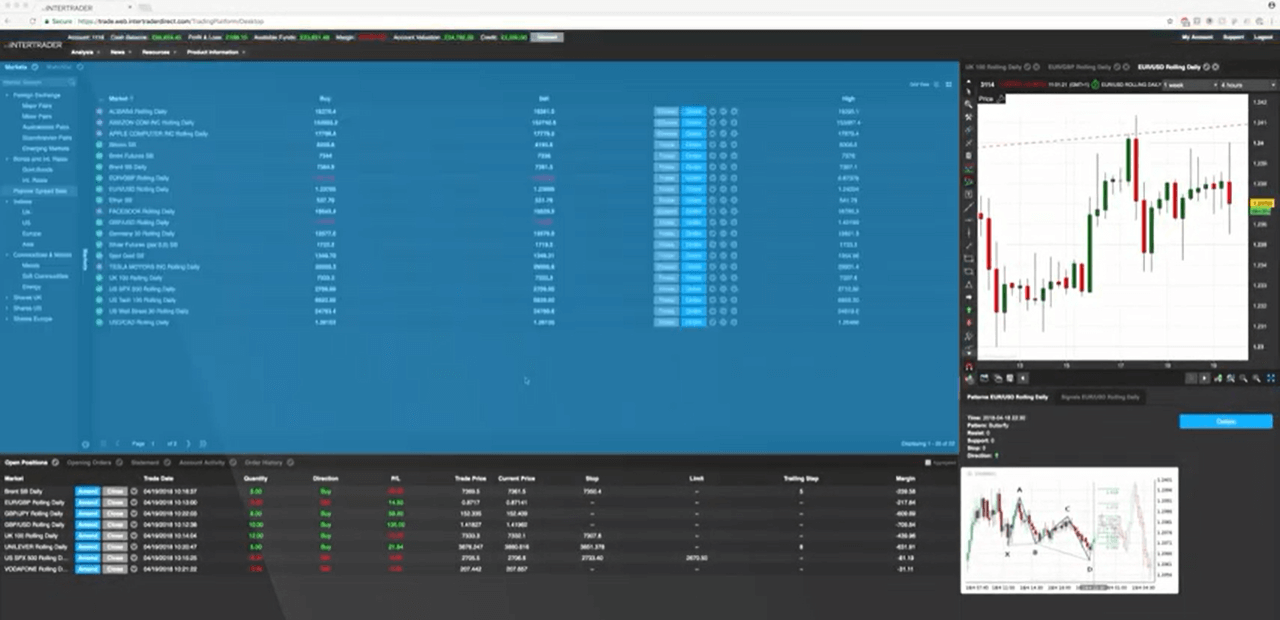
Task: Tick the Aggregate checkbox in positions panel
Action: [928, 463]
